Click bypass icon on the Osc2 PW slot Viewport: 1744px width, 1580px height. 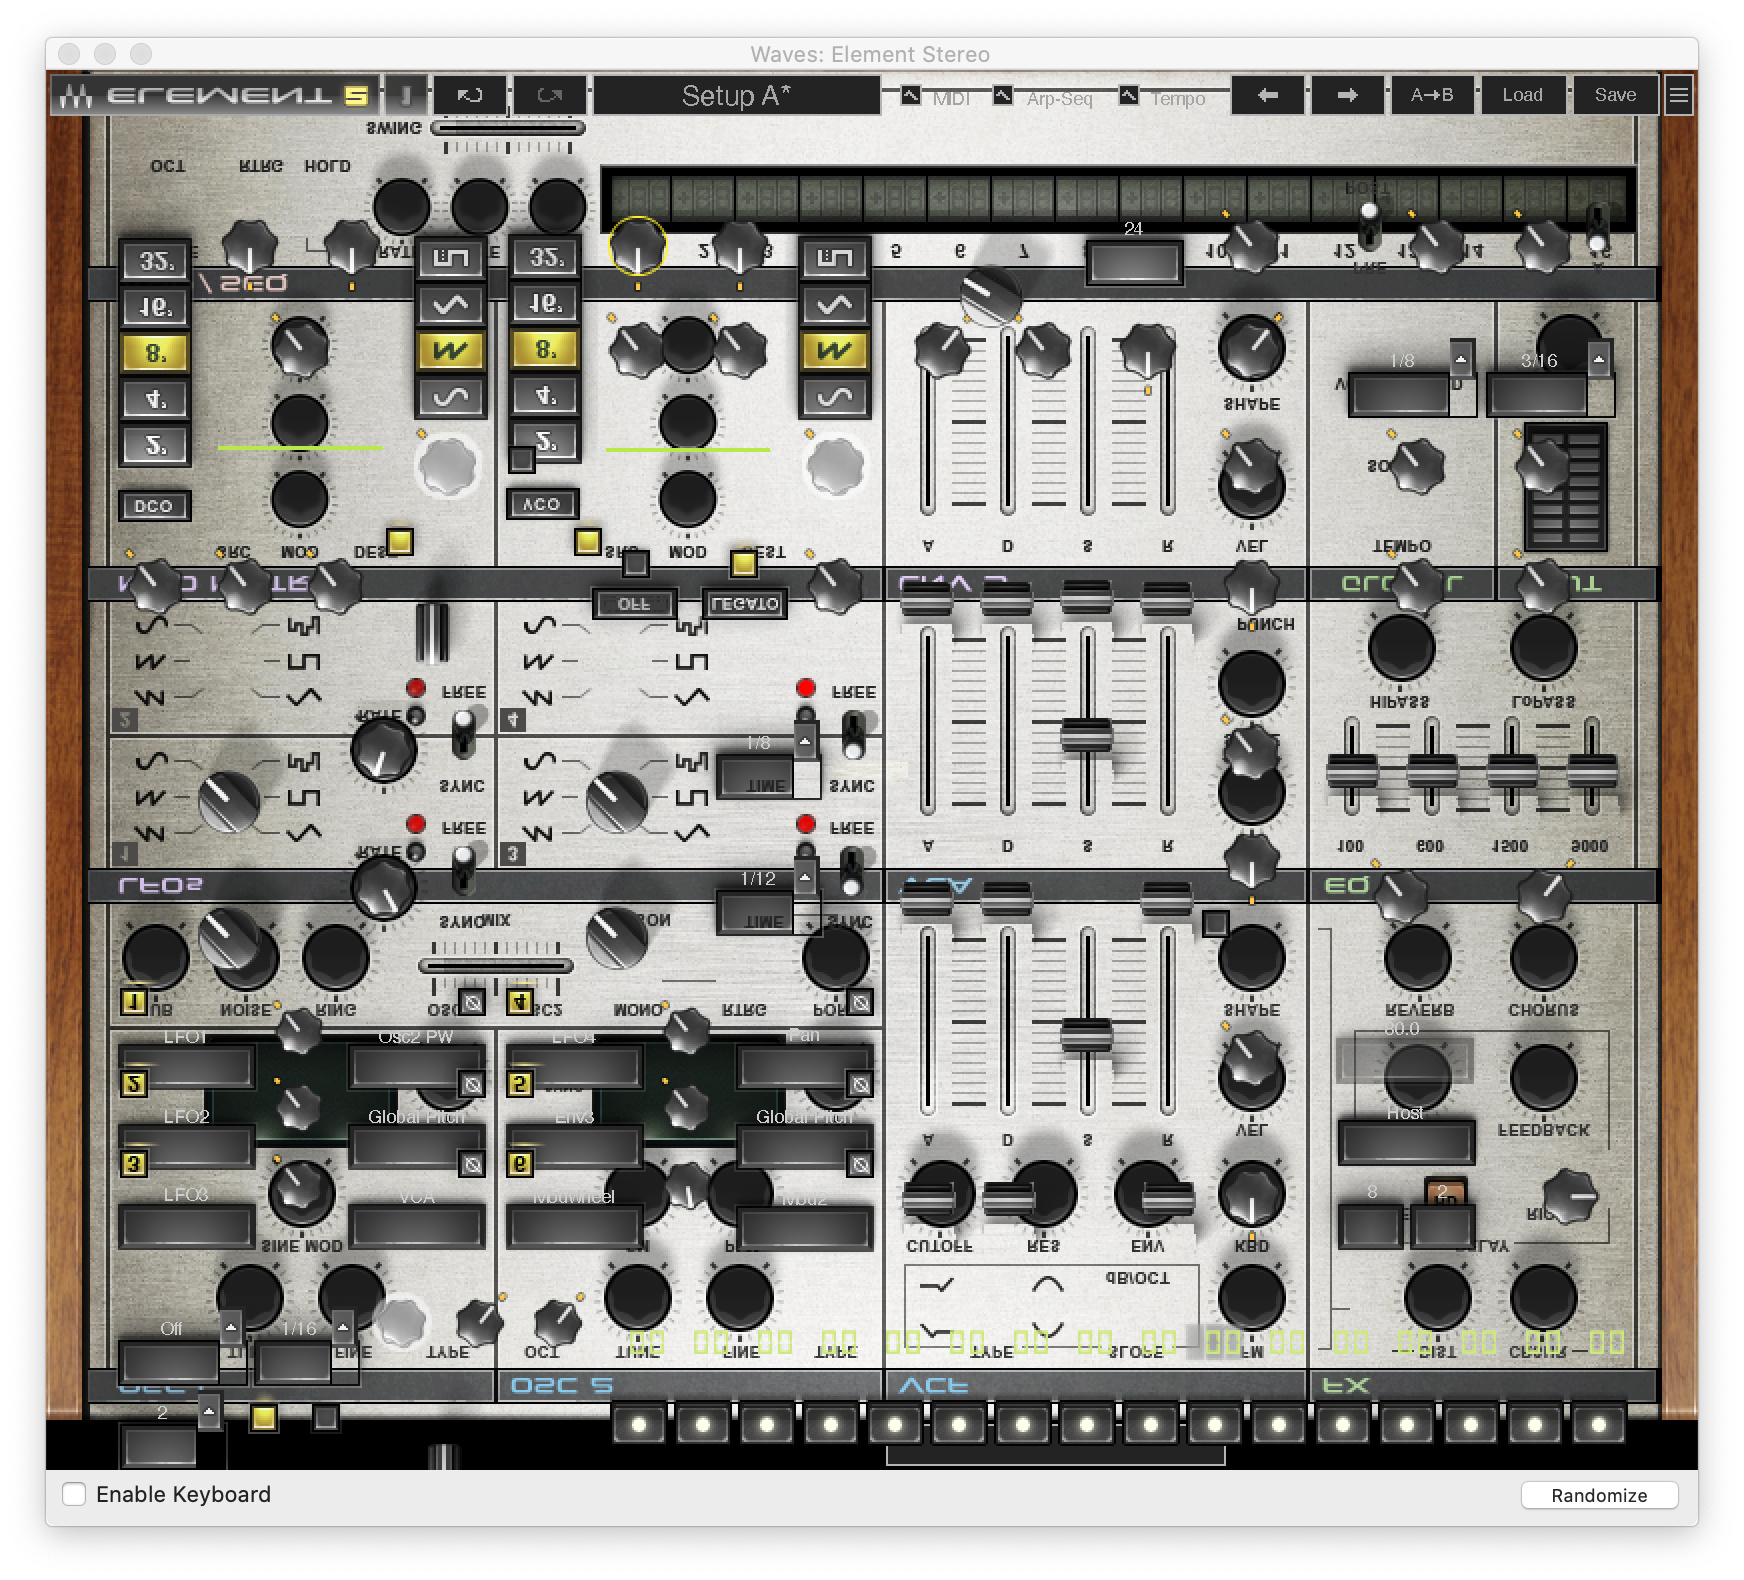[x=472, y=1084]
